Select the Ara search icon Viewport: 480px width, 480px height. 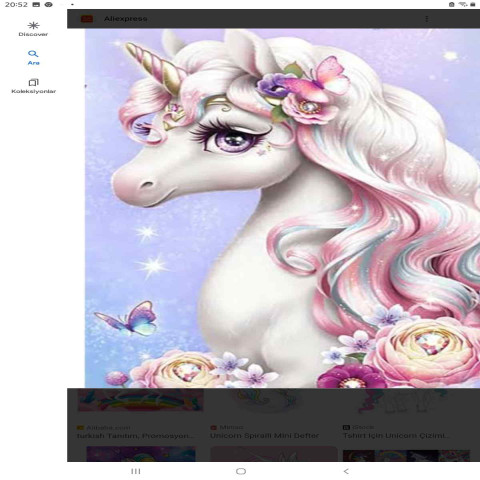tap(33, 54)
